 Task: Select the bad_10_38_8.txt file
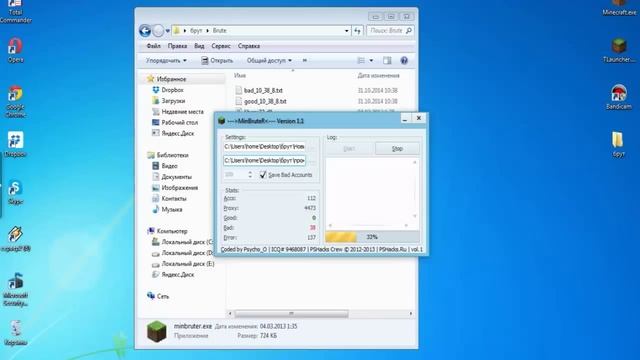258,90
